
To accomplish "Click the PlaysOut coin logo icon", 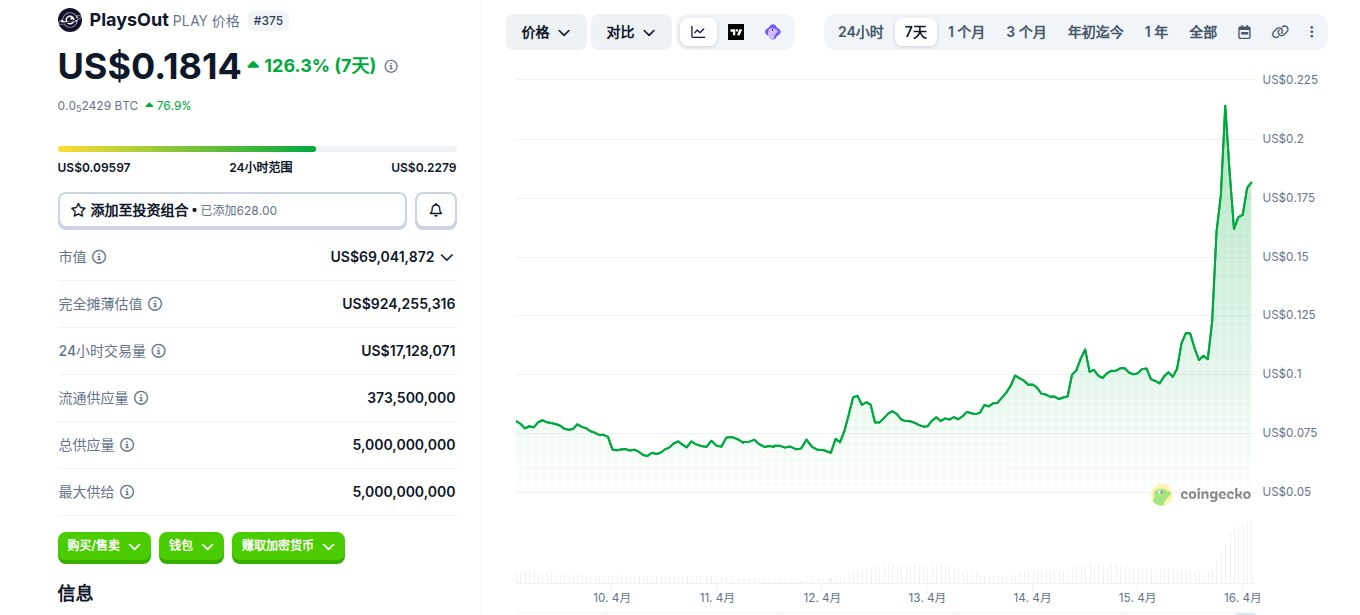I will click(70, 20).
